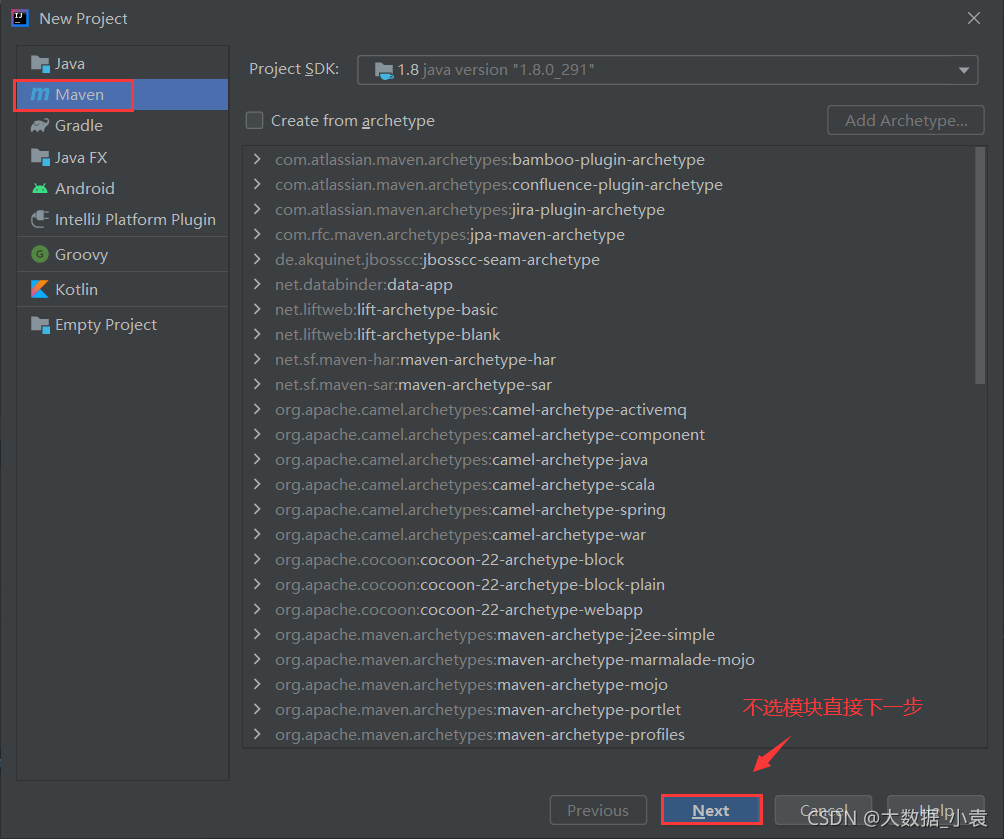Expand jira-plugin-archetype entry
This screenshot has height=839, width=1004.
pos(257,209)
